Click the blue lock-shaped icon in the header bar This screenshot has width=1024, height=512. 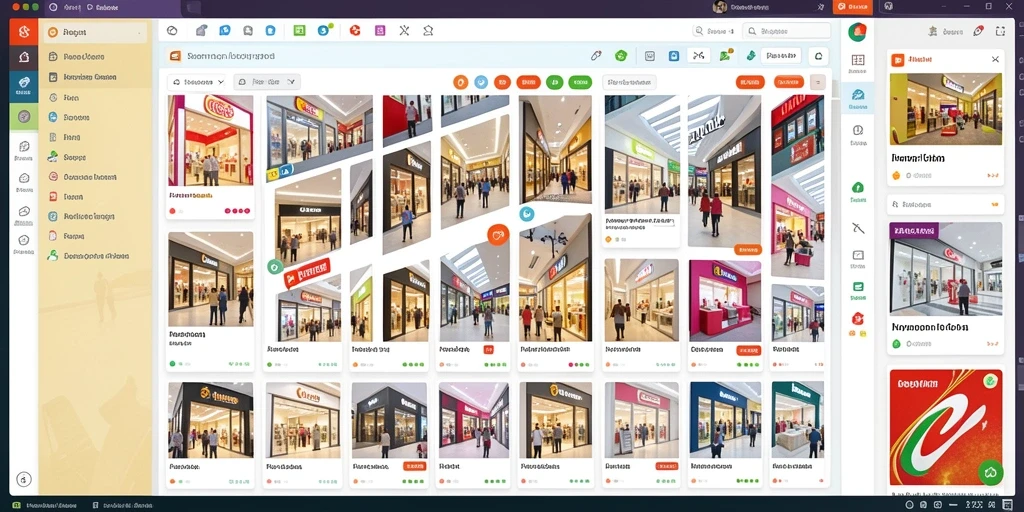point(674,56)
